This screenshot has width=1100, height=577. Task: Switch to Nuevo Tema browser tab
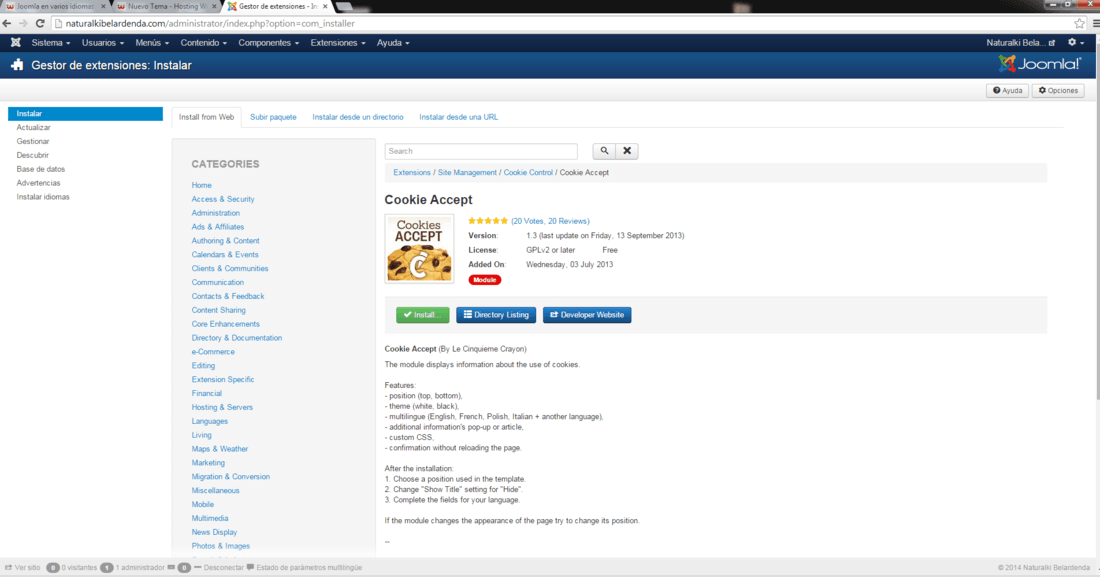[167, 6]
